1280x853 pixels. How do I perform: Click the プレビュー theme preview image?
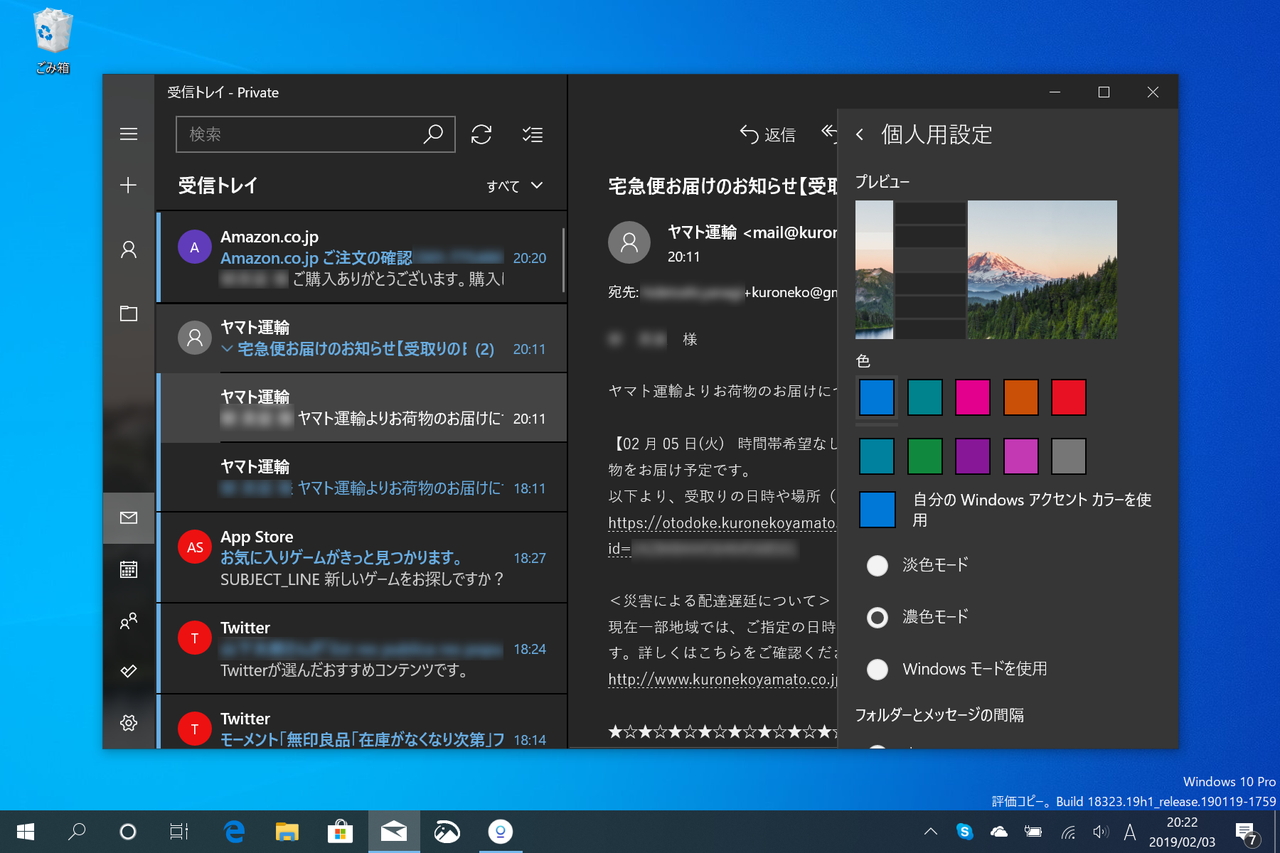click(986, 270)
